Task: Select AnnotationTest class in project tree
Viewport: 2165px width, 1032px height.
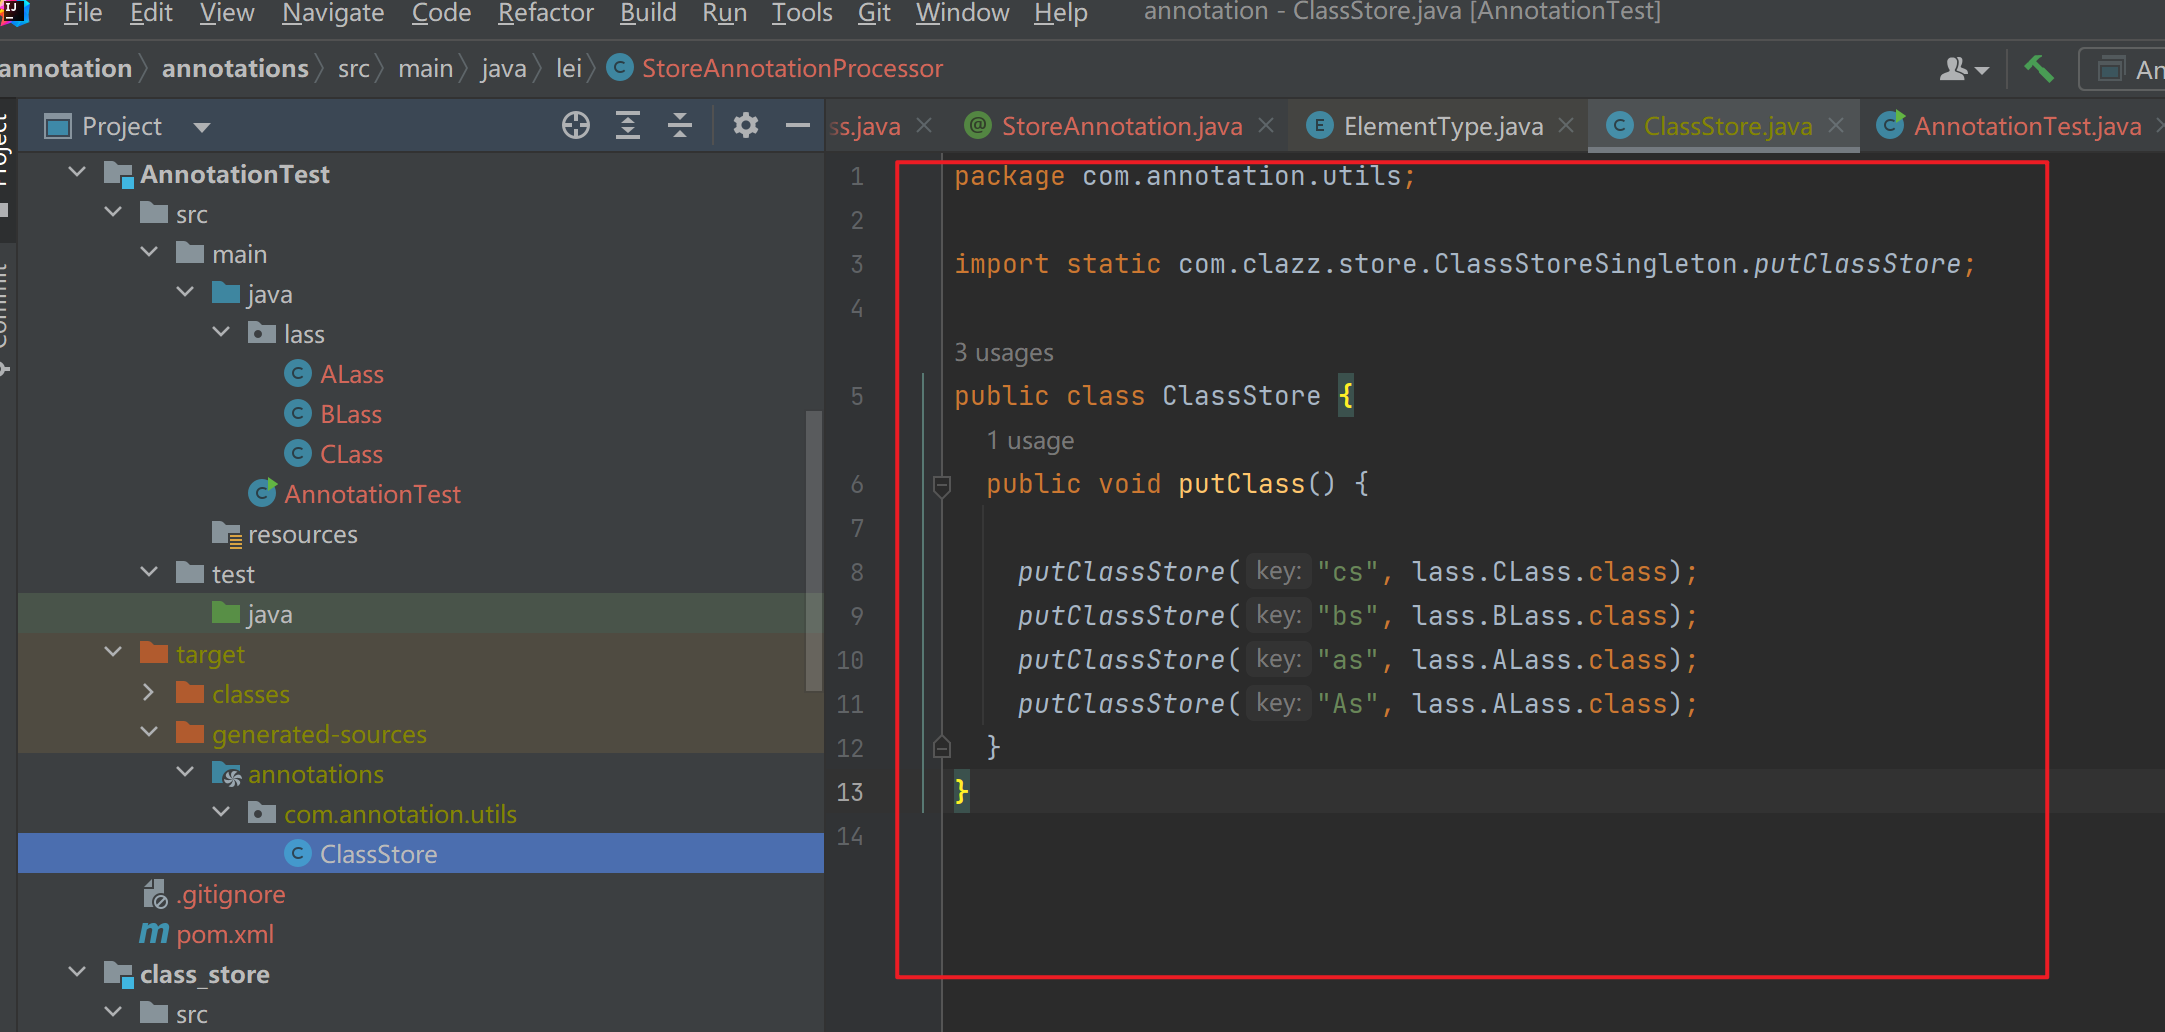Action: pos(372,494)
